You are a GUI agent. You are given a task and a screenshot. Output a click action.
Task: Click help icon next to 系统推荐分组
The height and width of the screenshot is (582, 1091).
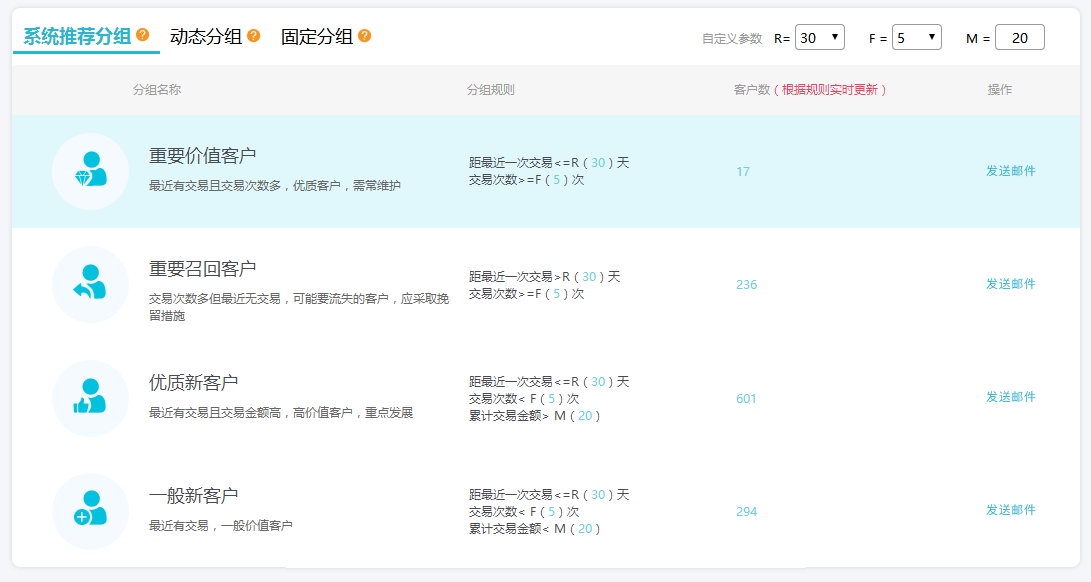[x=143, y=35]
